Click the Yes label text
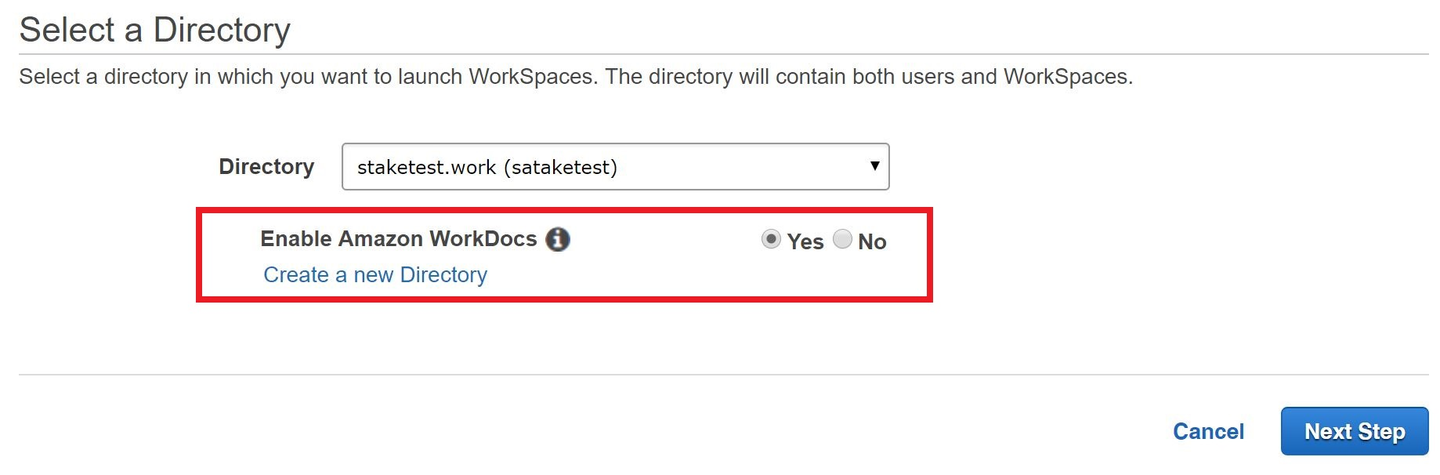The width and height of the screenshot is (1440, 475). [x=805, y=241]
